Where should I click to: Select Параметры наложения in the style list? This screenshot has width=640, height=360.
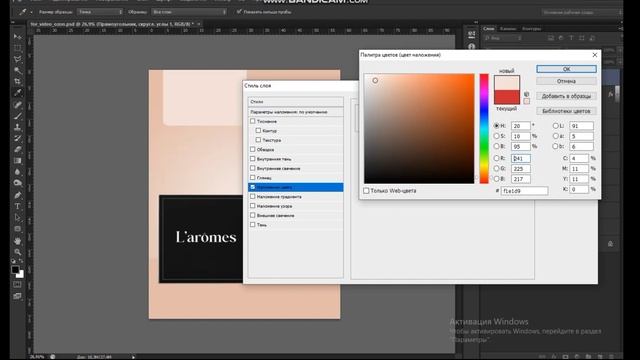(296, 112)
